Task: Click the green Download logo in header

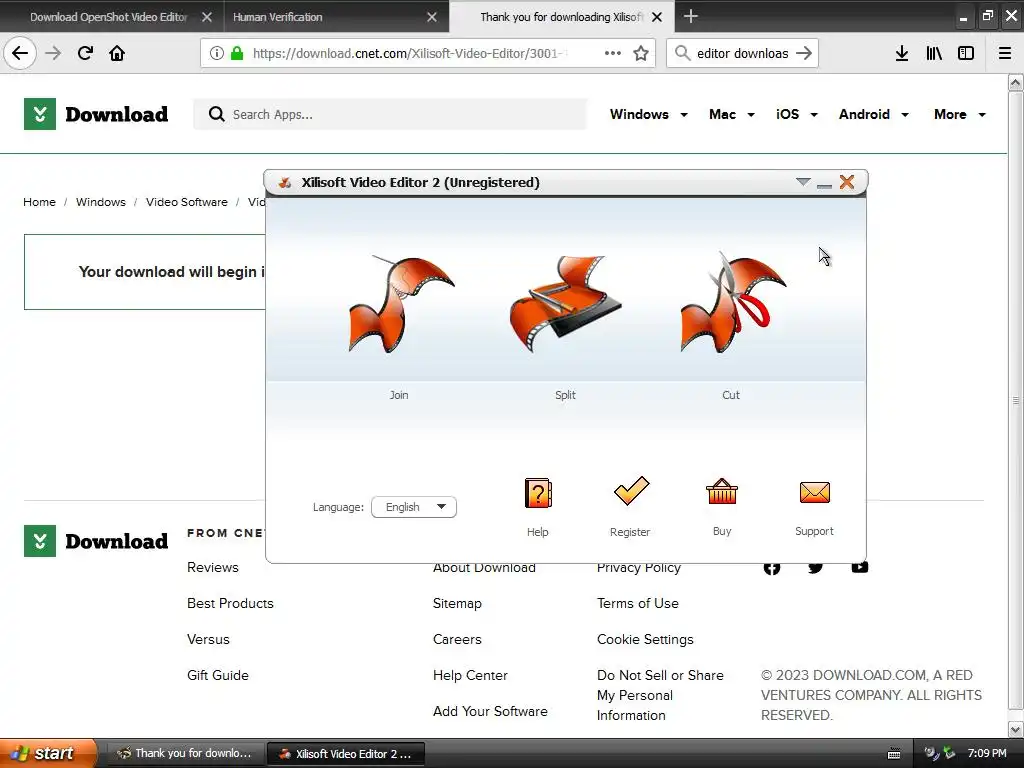Action: pos(96,114)
